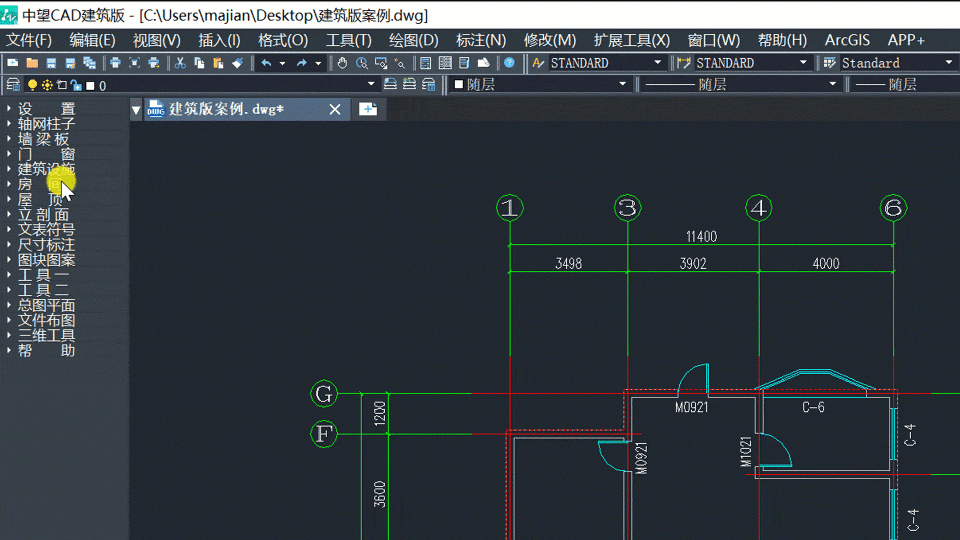Click the Make Object's Layer Current icon
This screenshot has height=540, width=960.
[390, 84]
